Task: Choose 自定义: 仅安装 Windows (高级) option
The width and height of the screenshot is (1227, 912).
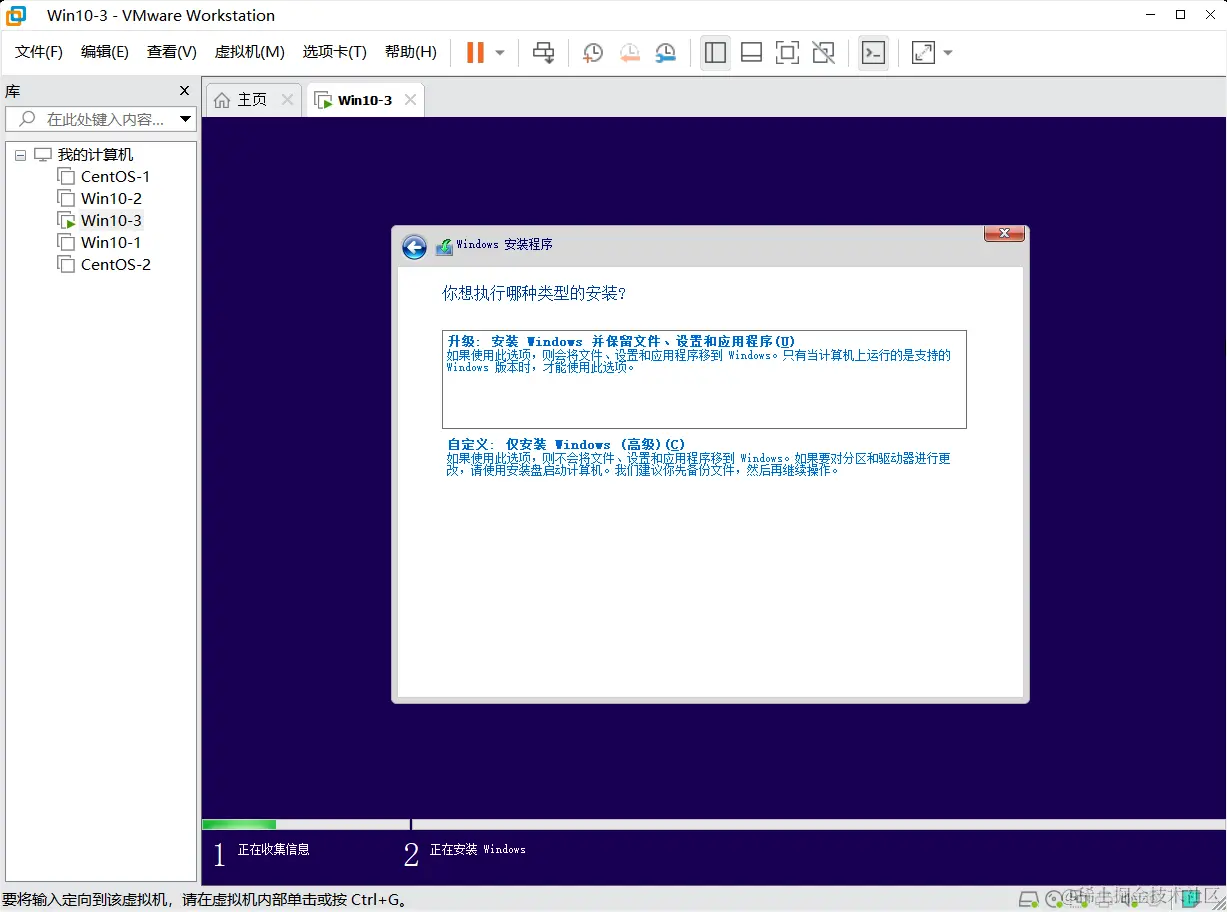Action: [x=704, y=458]
